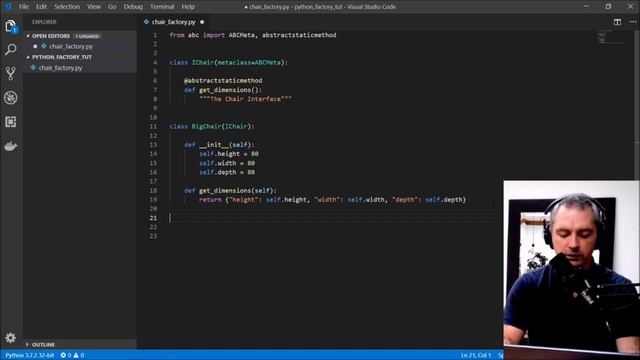Click on line number 21
The height and width of the screenshot is (360, 640).
pos(153,218)
